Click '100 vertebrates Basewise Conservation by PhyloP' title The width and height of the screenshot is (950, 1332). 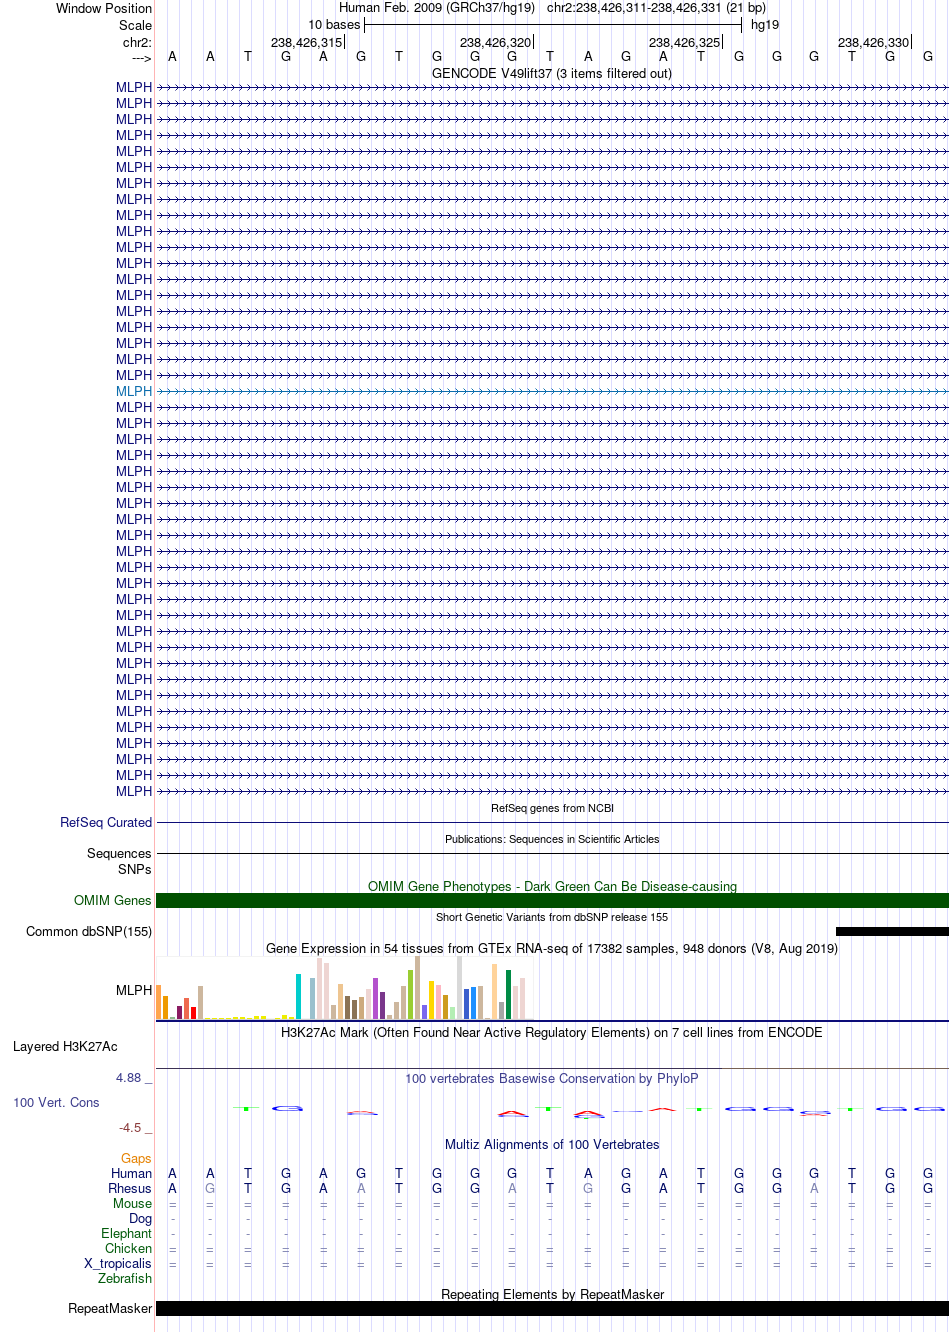[552, 1078]
